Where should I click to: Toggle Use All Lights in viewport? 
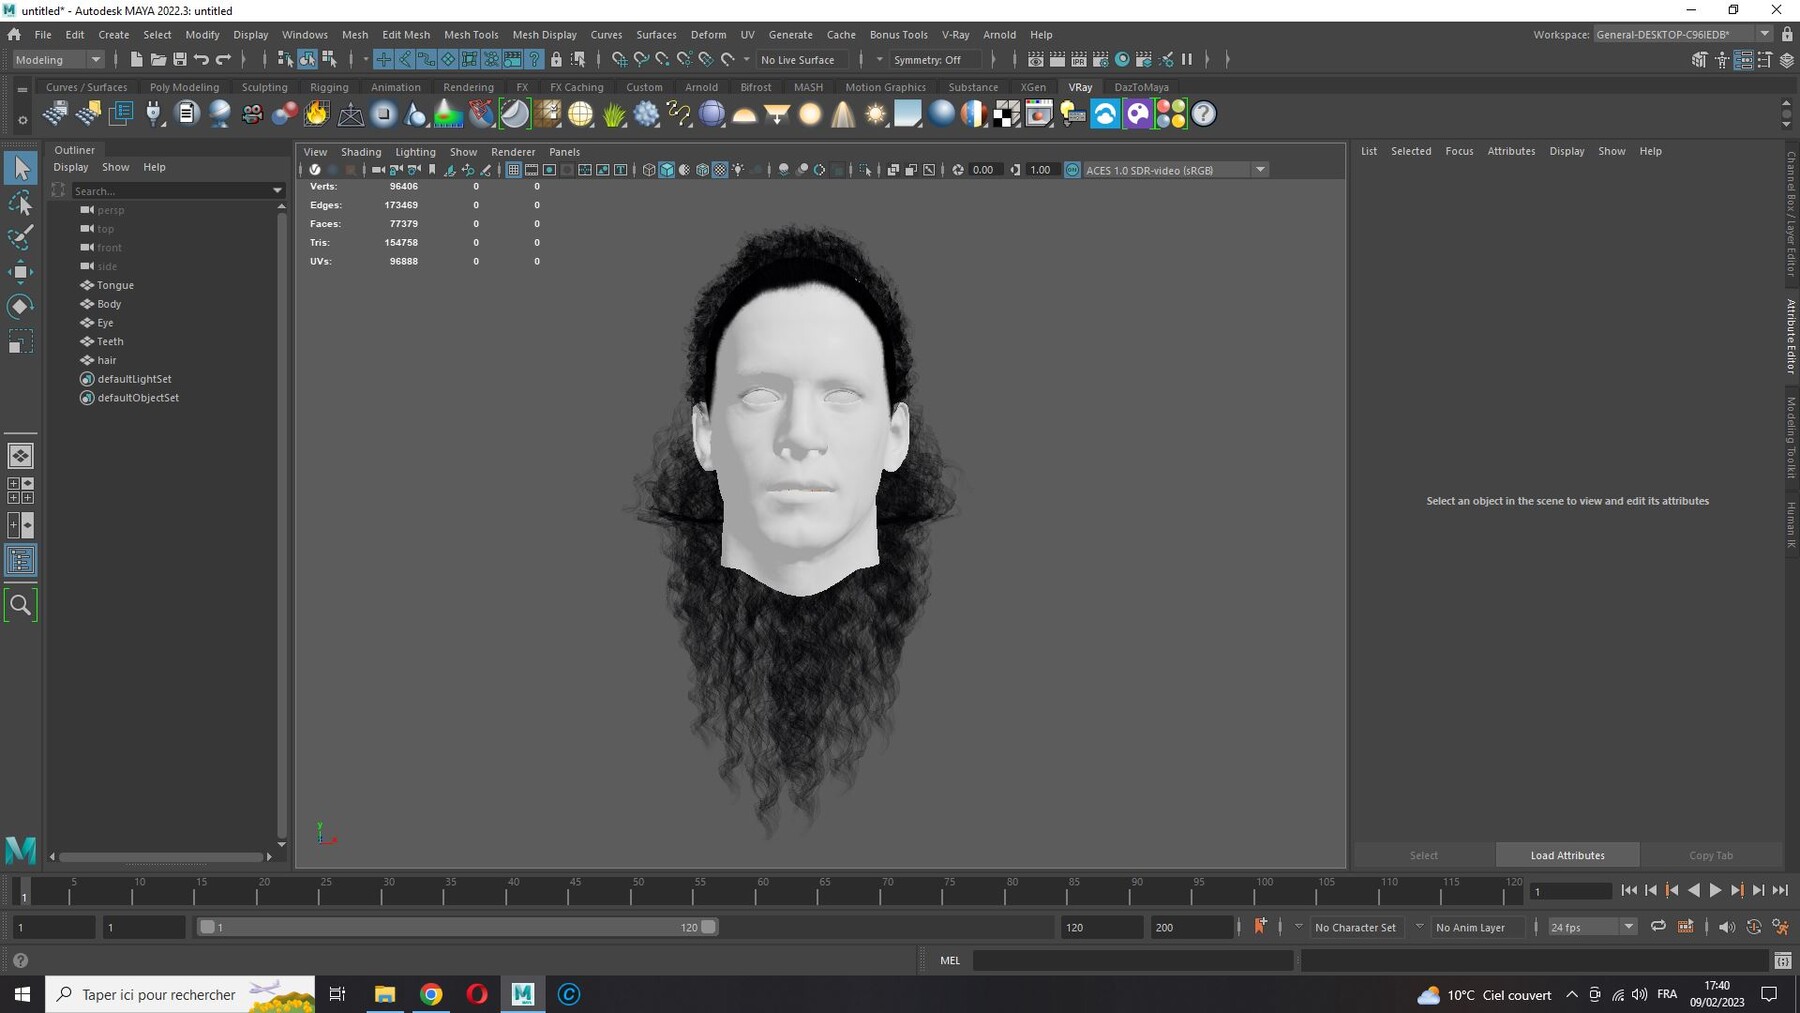[738, 170]
